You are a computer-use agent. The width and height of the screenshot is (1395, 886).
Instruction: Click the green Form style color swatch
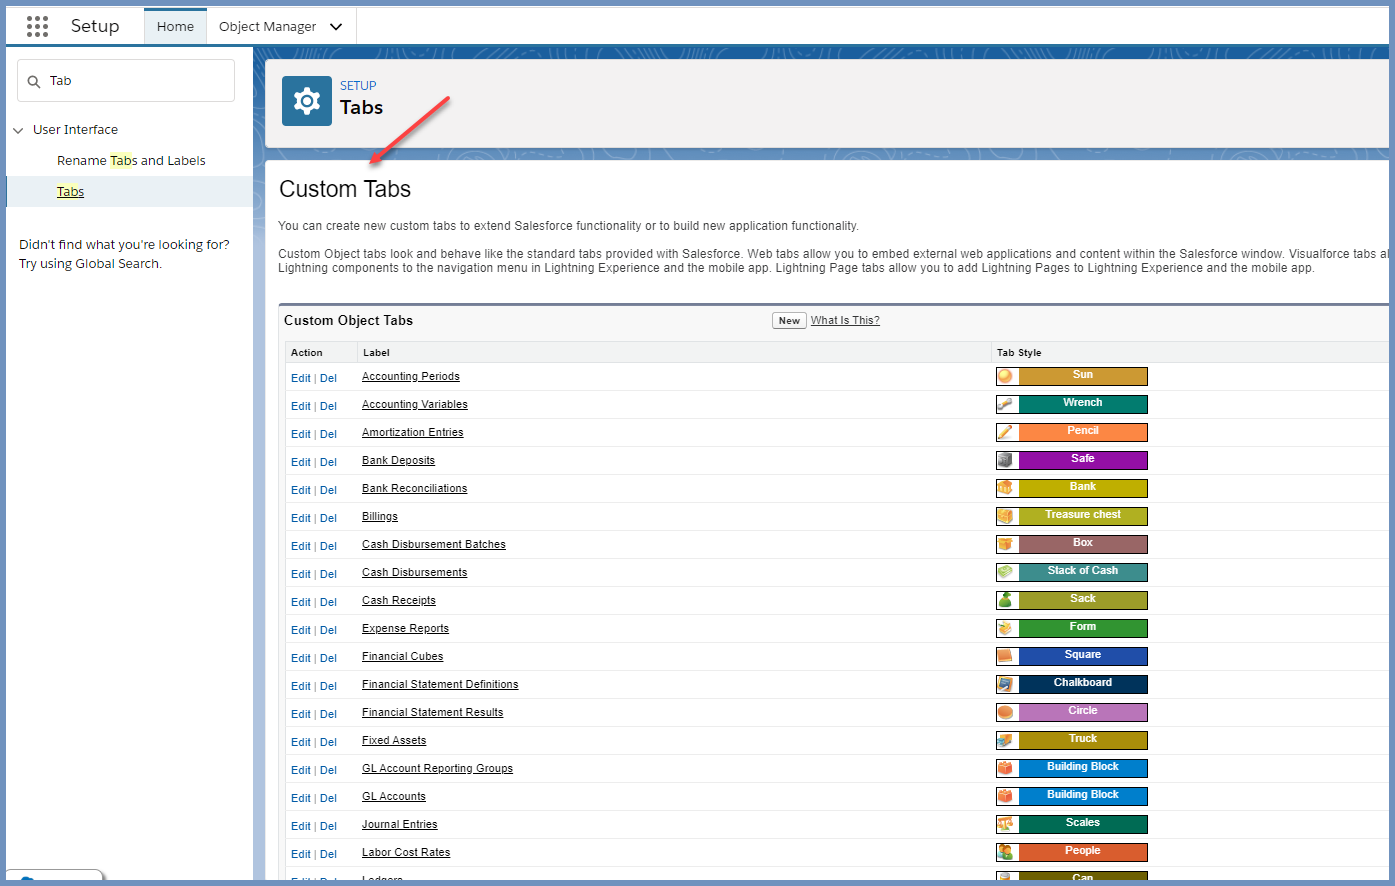point(1083,628)
